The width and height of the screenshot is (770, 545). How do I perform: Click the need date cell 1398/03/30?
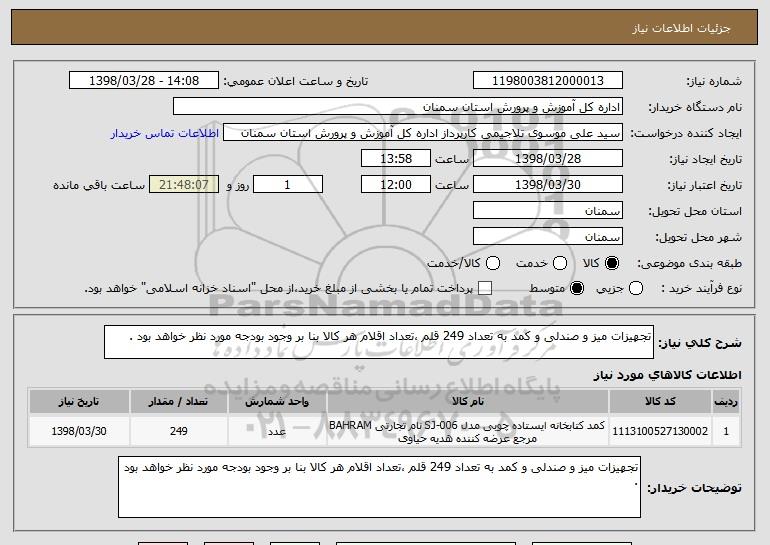[79, 431]
